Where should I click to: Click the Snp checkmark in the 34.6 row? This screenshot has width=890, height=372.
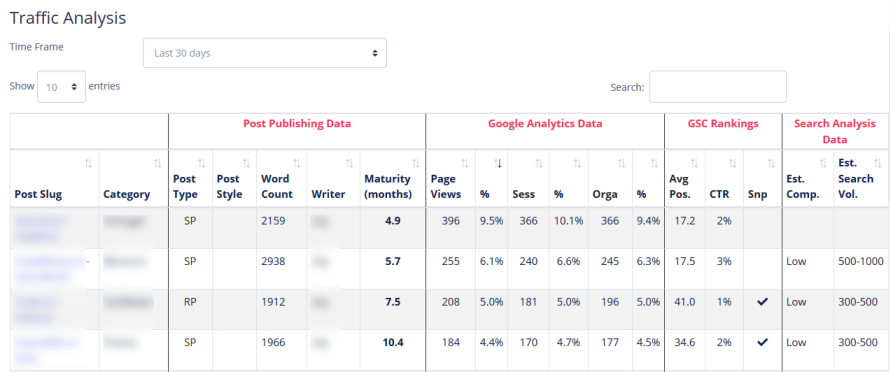pyautogui.click(x=763, y=343)
